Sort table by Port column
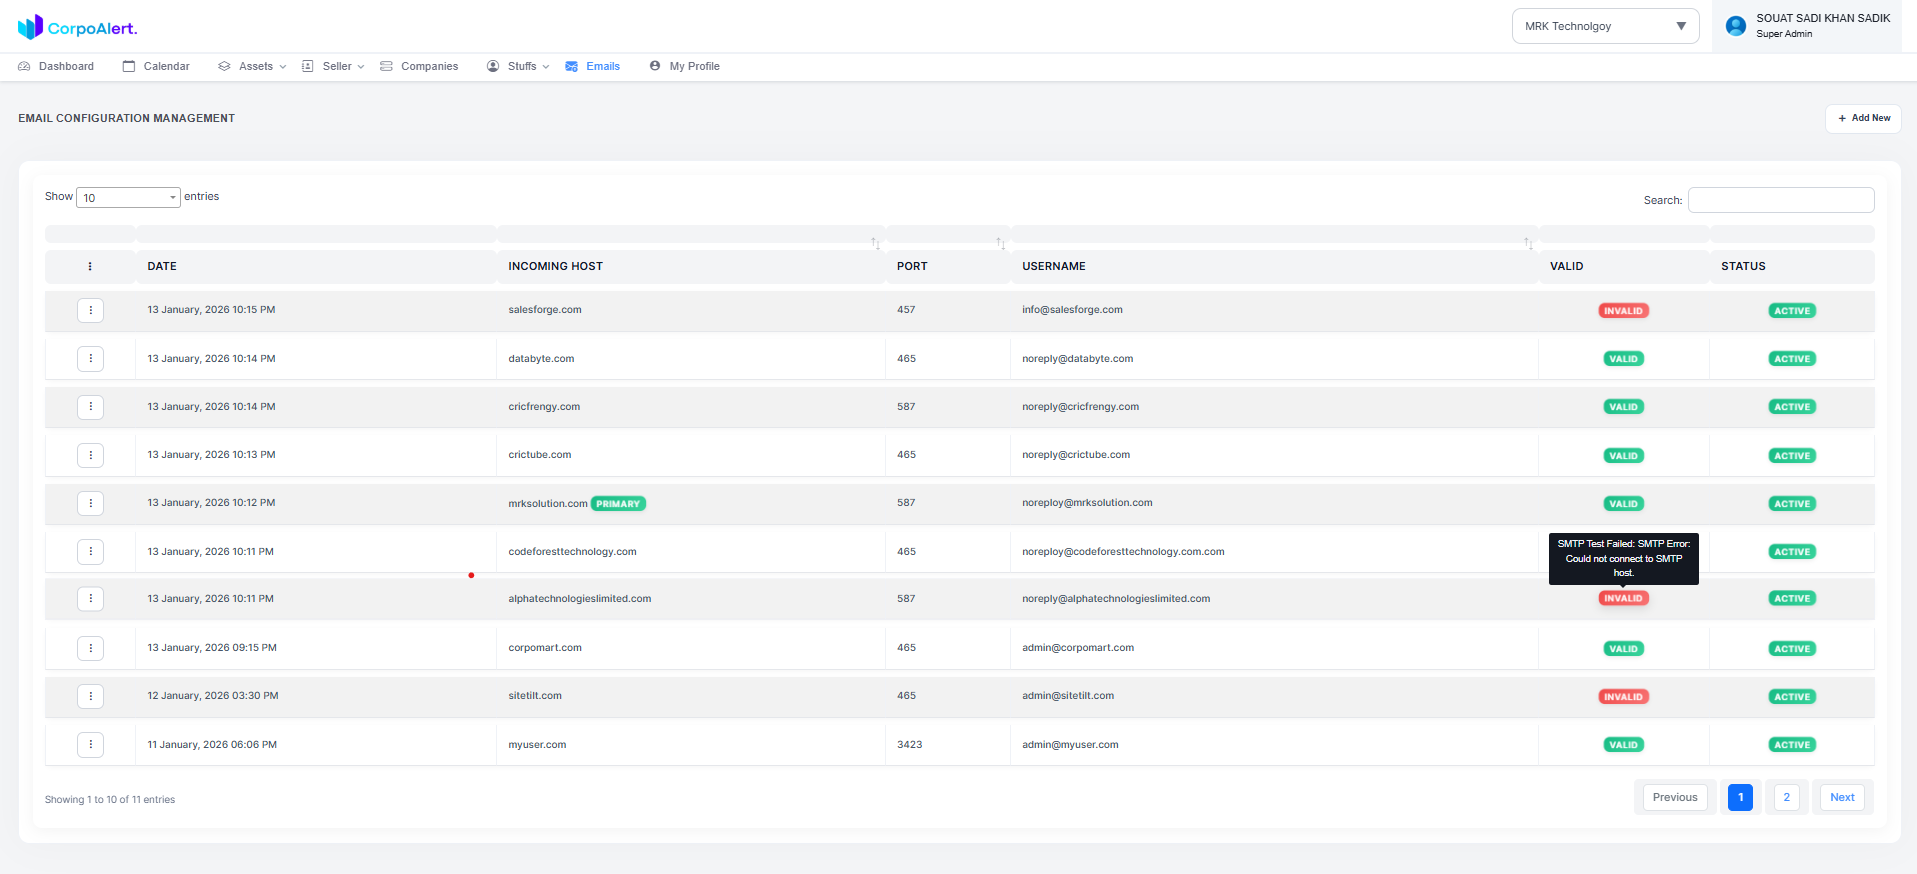The image size is (1917, 874). 1000,243
